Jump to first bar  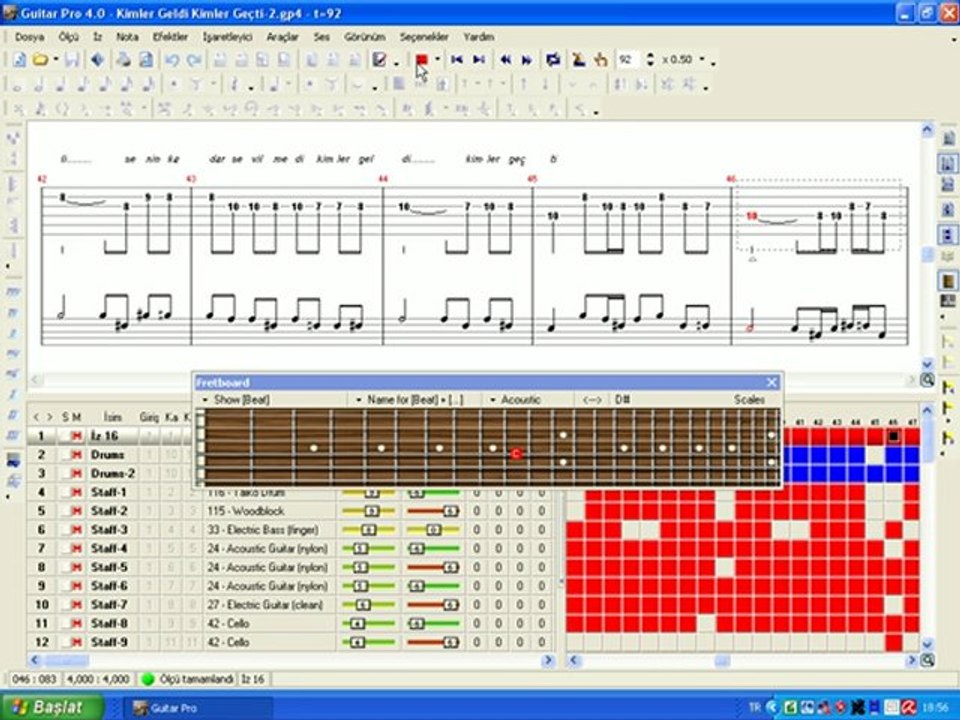pyautogui.click(x=457, y=59)
